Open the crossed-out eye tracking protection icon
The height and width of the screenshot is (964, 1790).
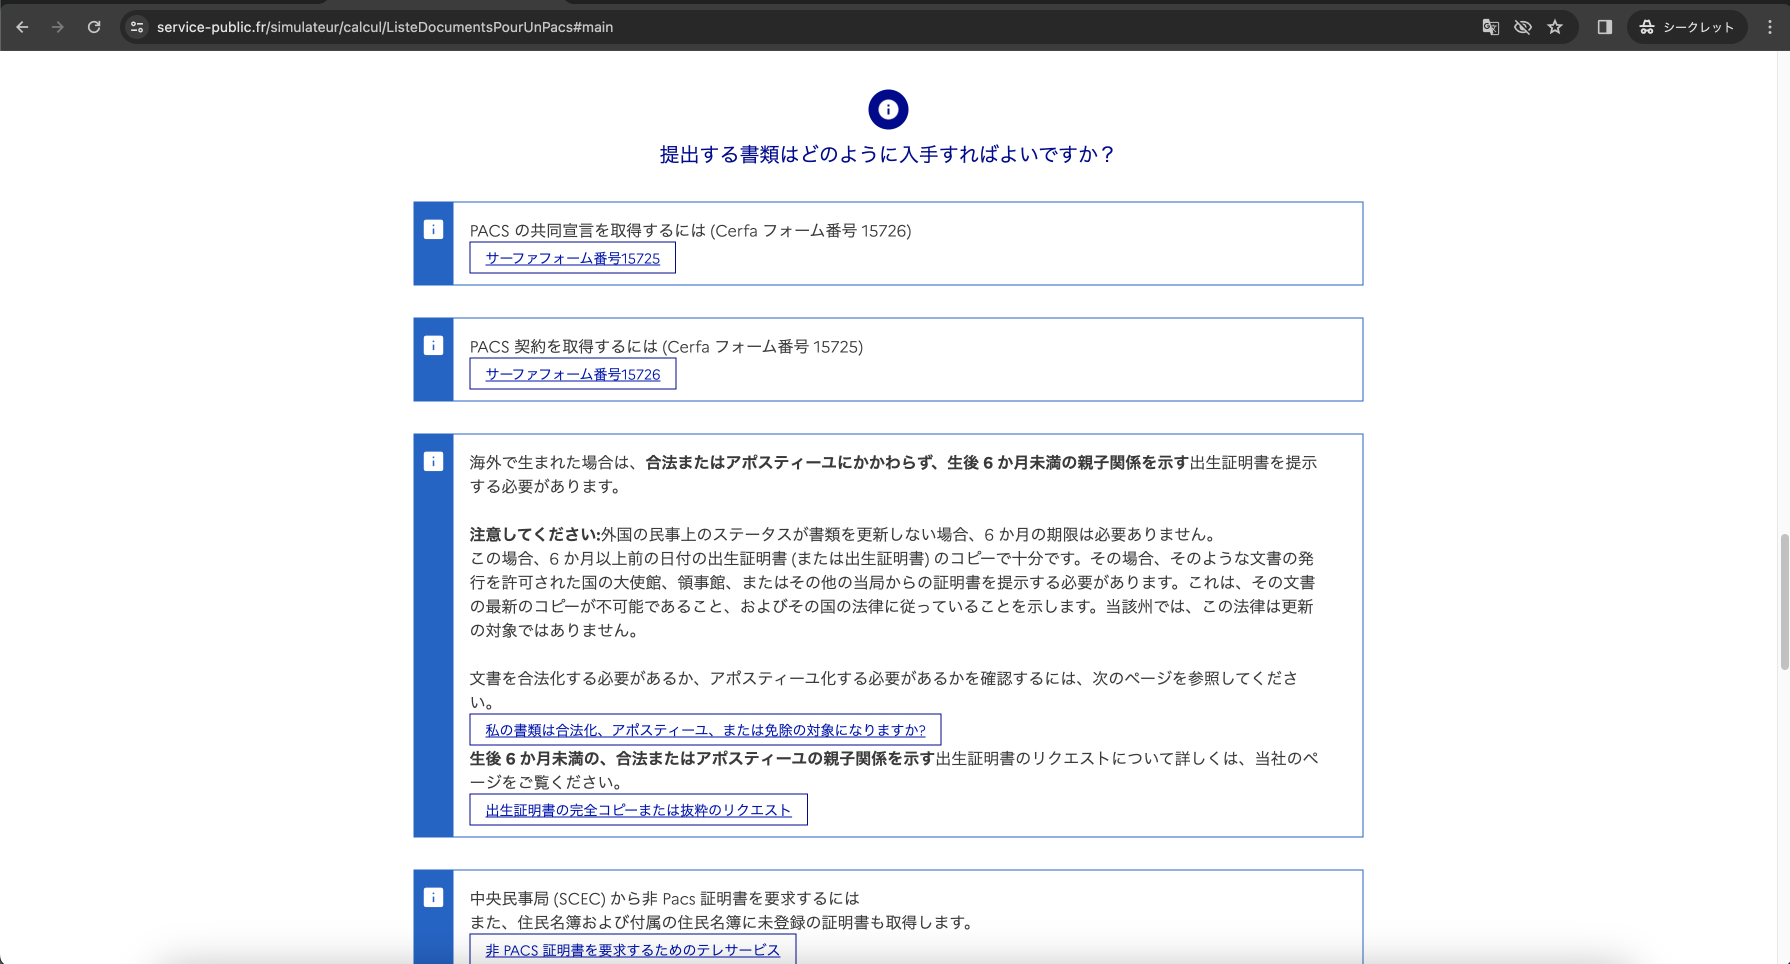[1522, 27]
